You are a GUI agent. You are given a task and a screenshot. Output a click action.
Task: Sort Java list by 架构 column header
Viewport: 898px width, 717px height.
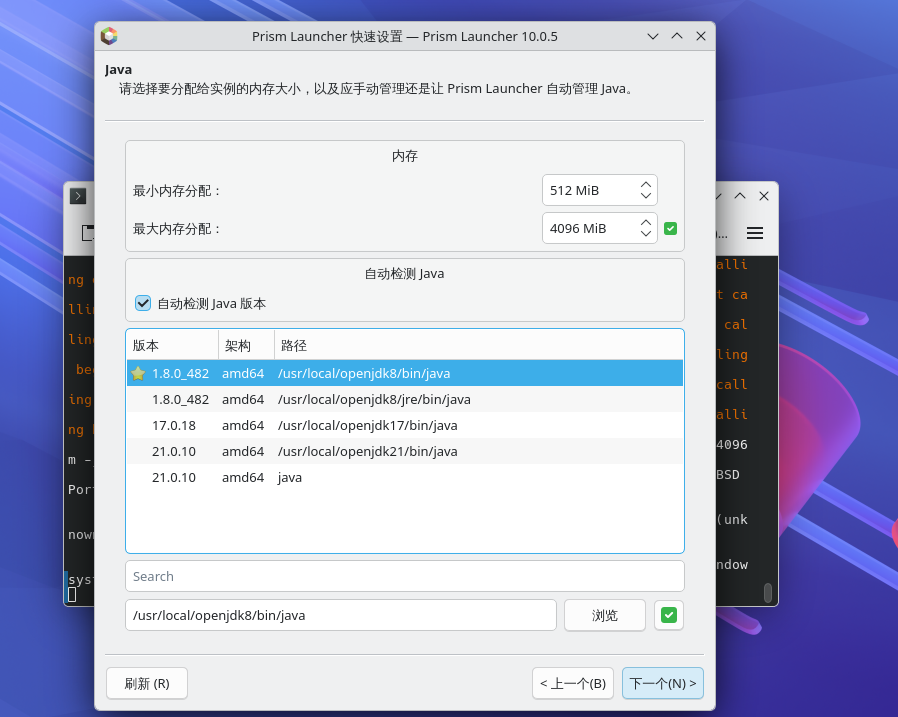pos(246,345)
